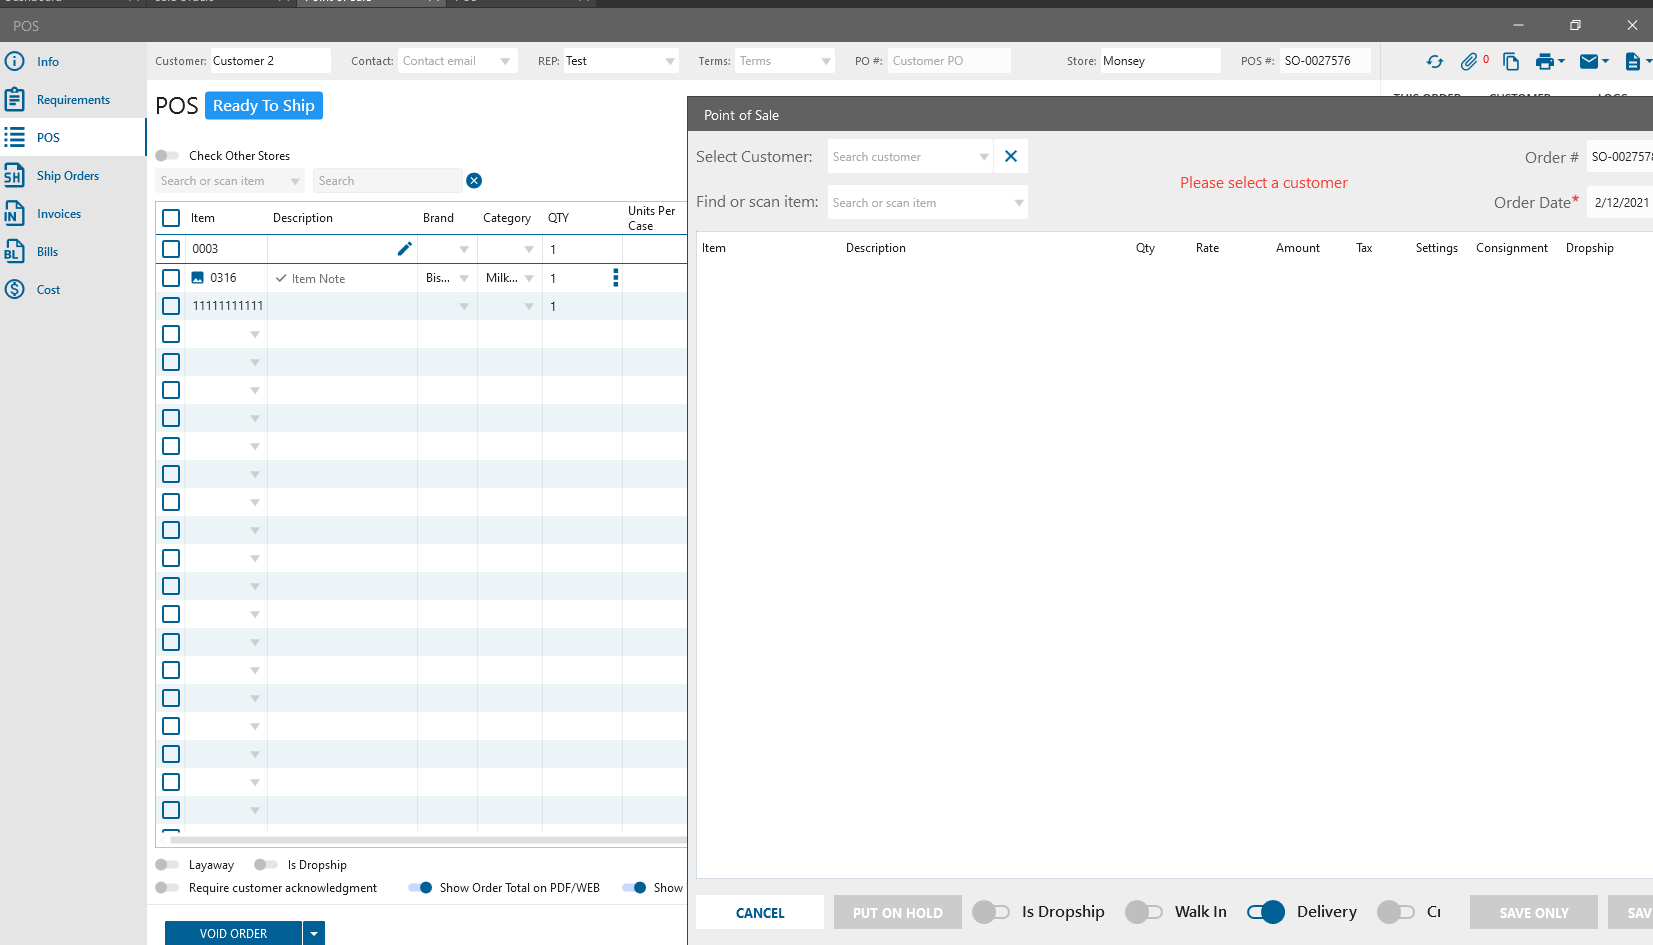Click the copy order icon
This screenshot has width=1653, height=945.
point(1511,62)
